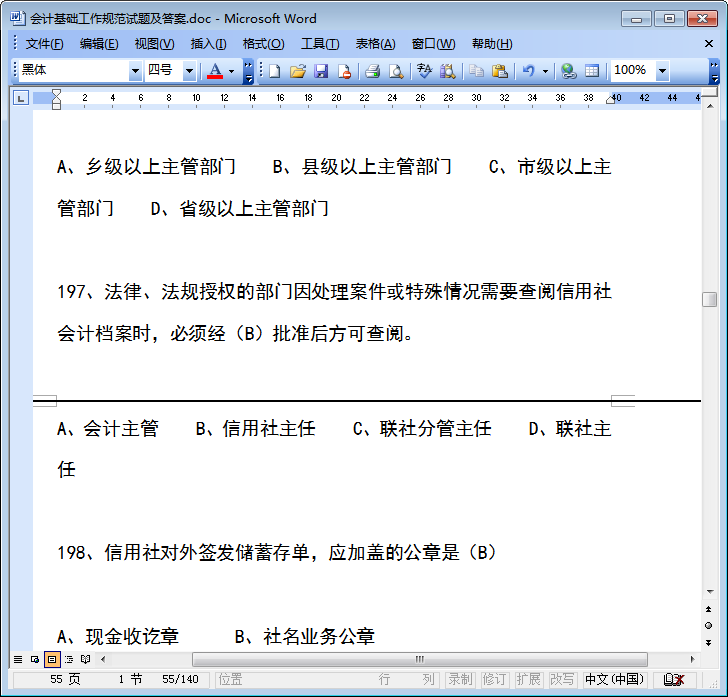This screenshot has height=697, width=728.
Task: Toggle 录制 macro recording in status bar
Action: [x=460, y=679]
